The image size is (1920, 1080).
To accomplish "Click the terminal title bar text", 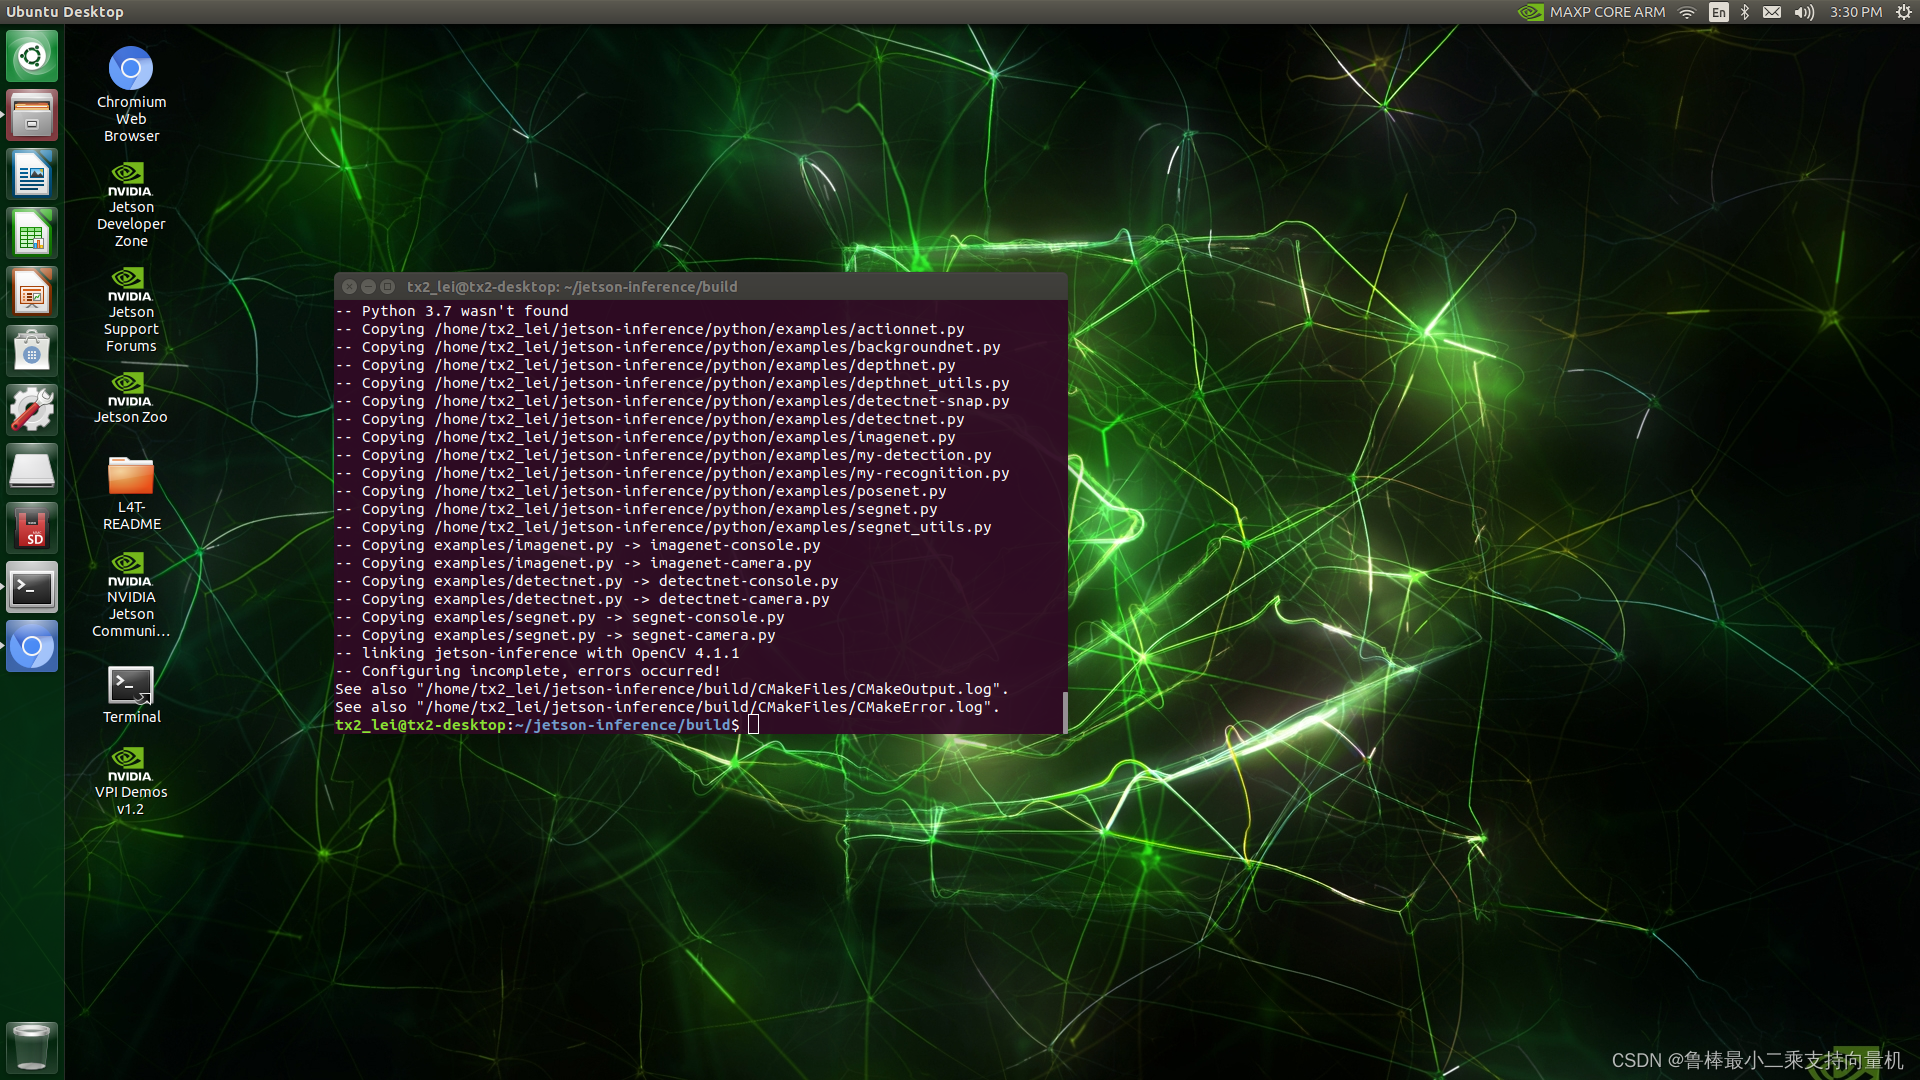I will tap(571, 287).
